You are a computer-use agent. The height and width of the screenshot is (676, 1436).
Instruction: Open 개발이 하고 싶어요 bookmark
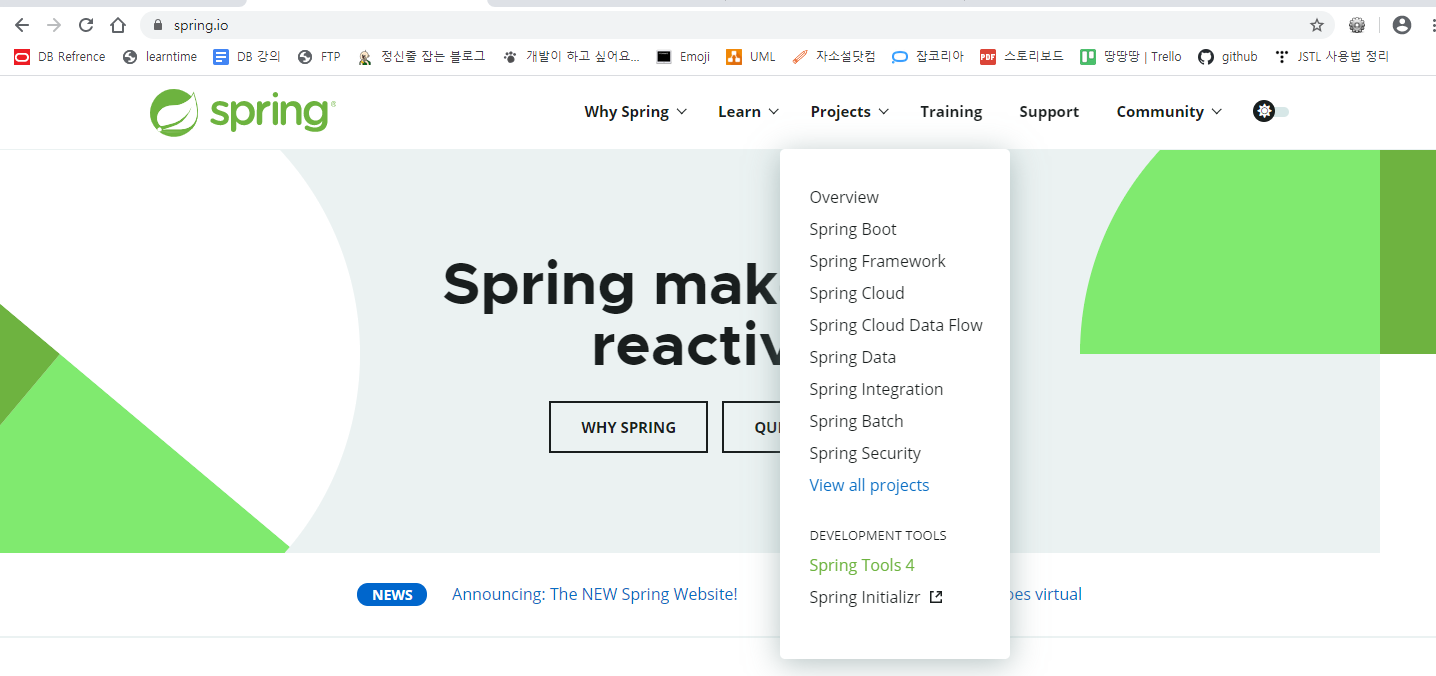click(571, 57)
